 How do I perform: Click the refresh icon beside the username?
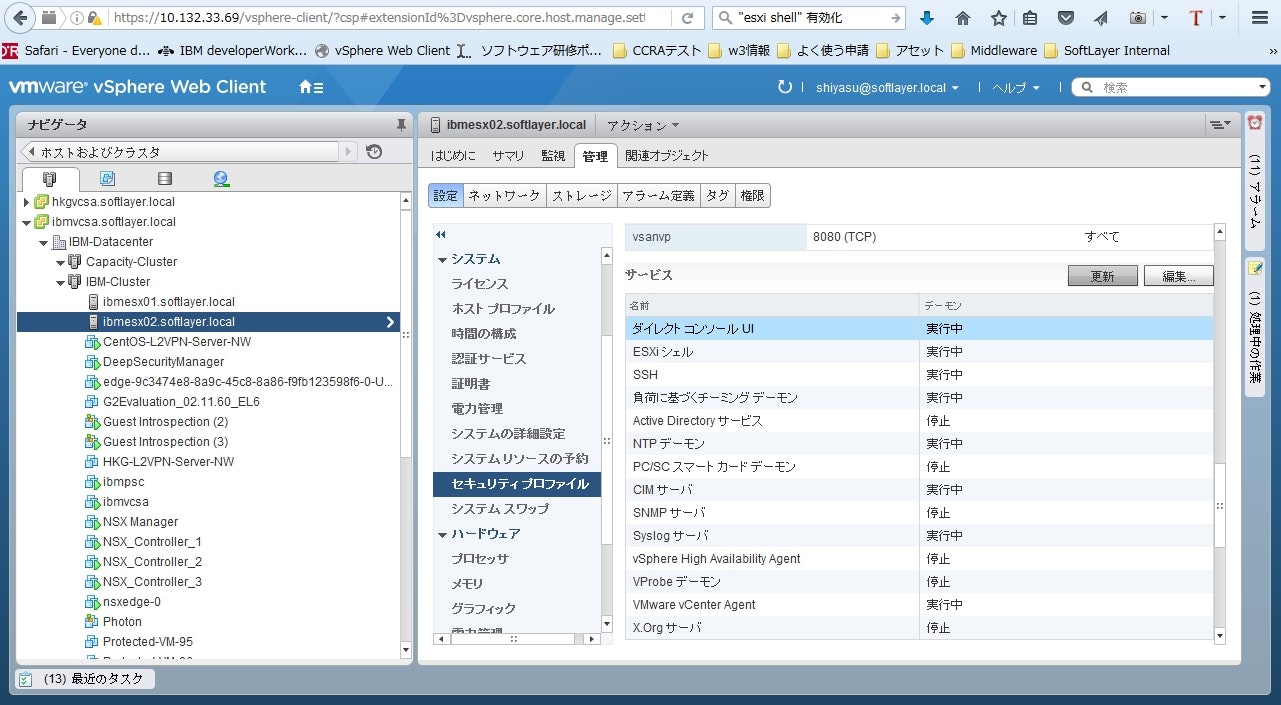[785, 87]
